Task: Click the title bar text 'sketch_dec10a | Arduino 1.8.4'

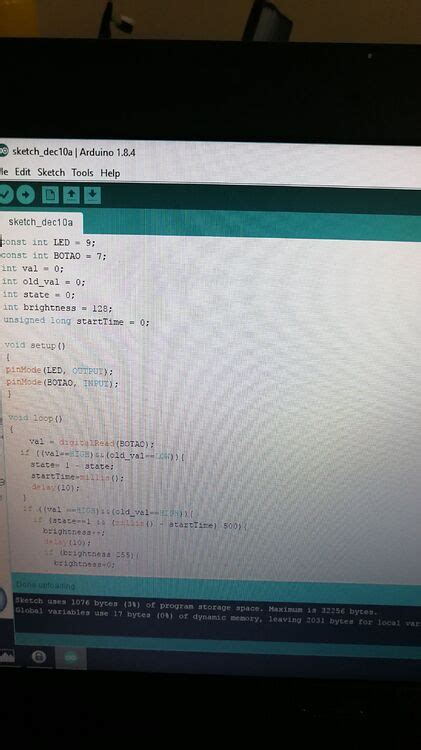Action: pyautogui.click(x=74, y=152)
